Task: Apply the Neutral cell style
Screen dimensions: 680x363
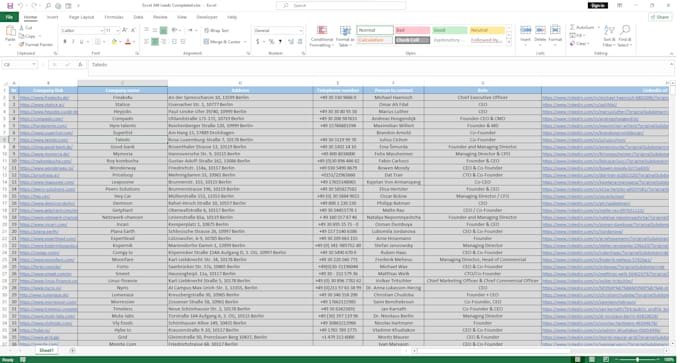Action: 487,30
